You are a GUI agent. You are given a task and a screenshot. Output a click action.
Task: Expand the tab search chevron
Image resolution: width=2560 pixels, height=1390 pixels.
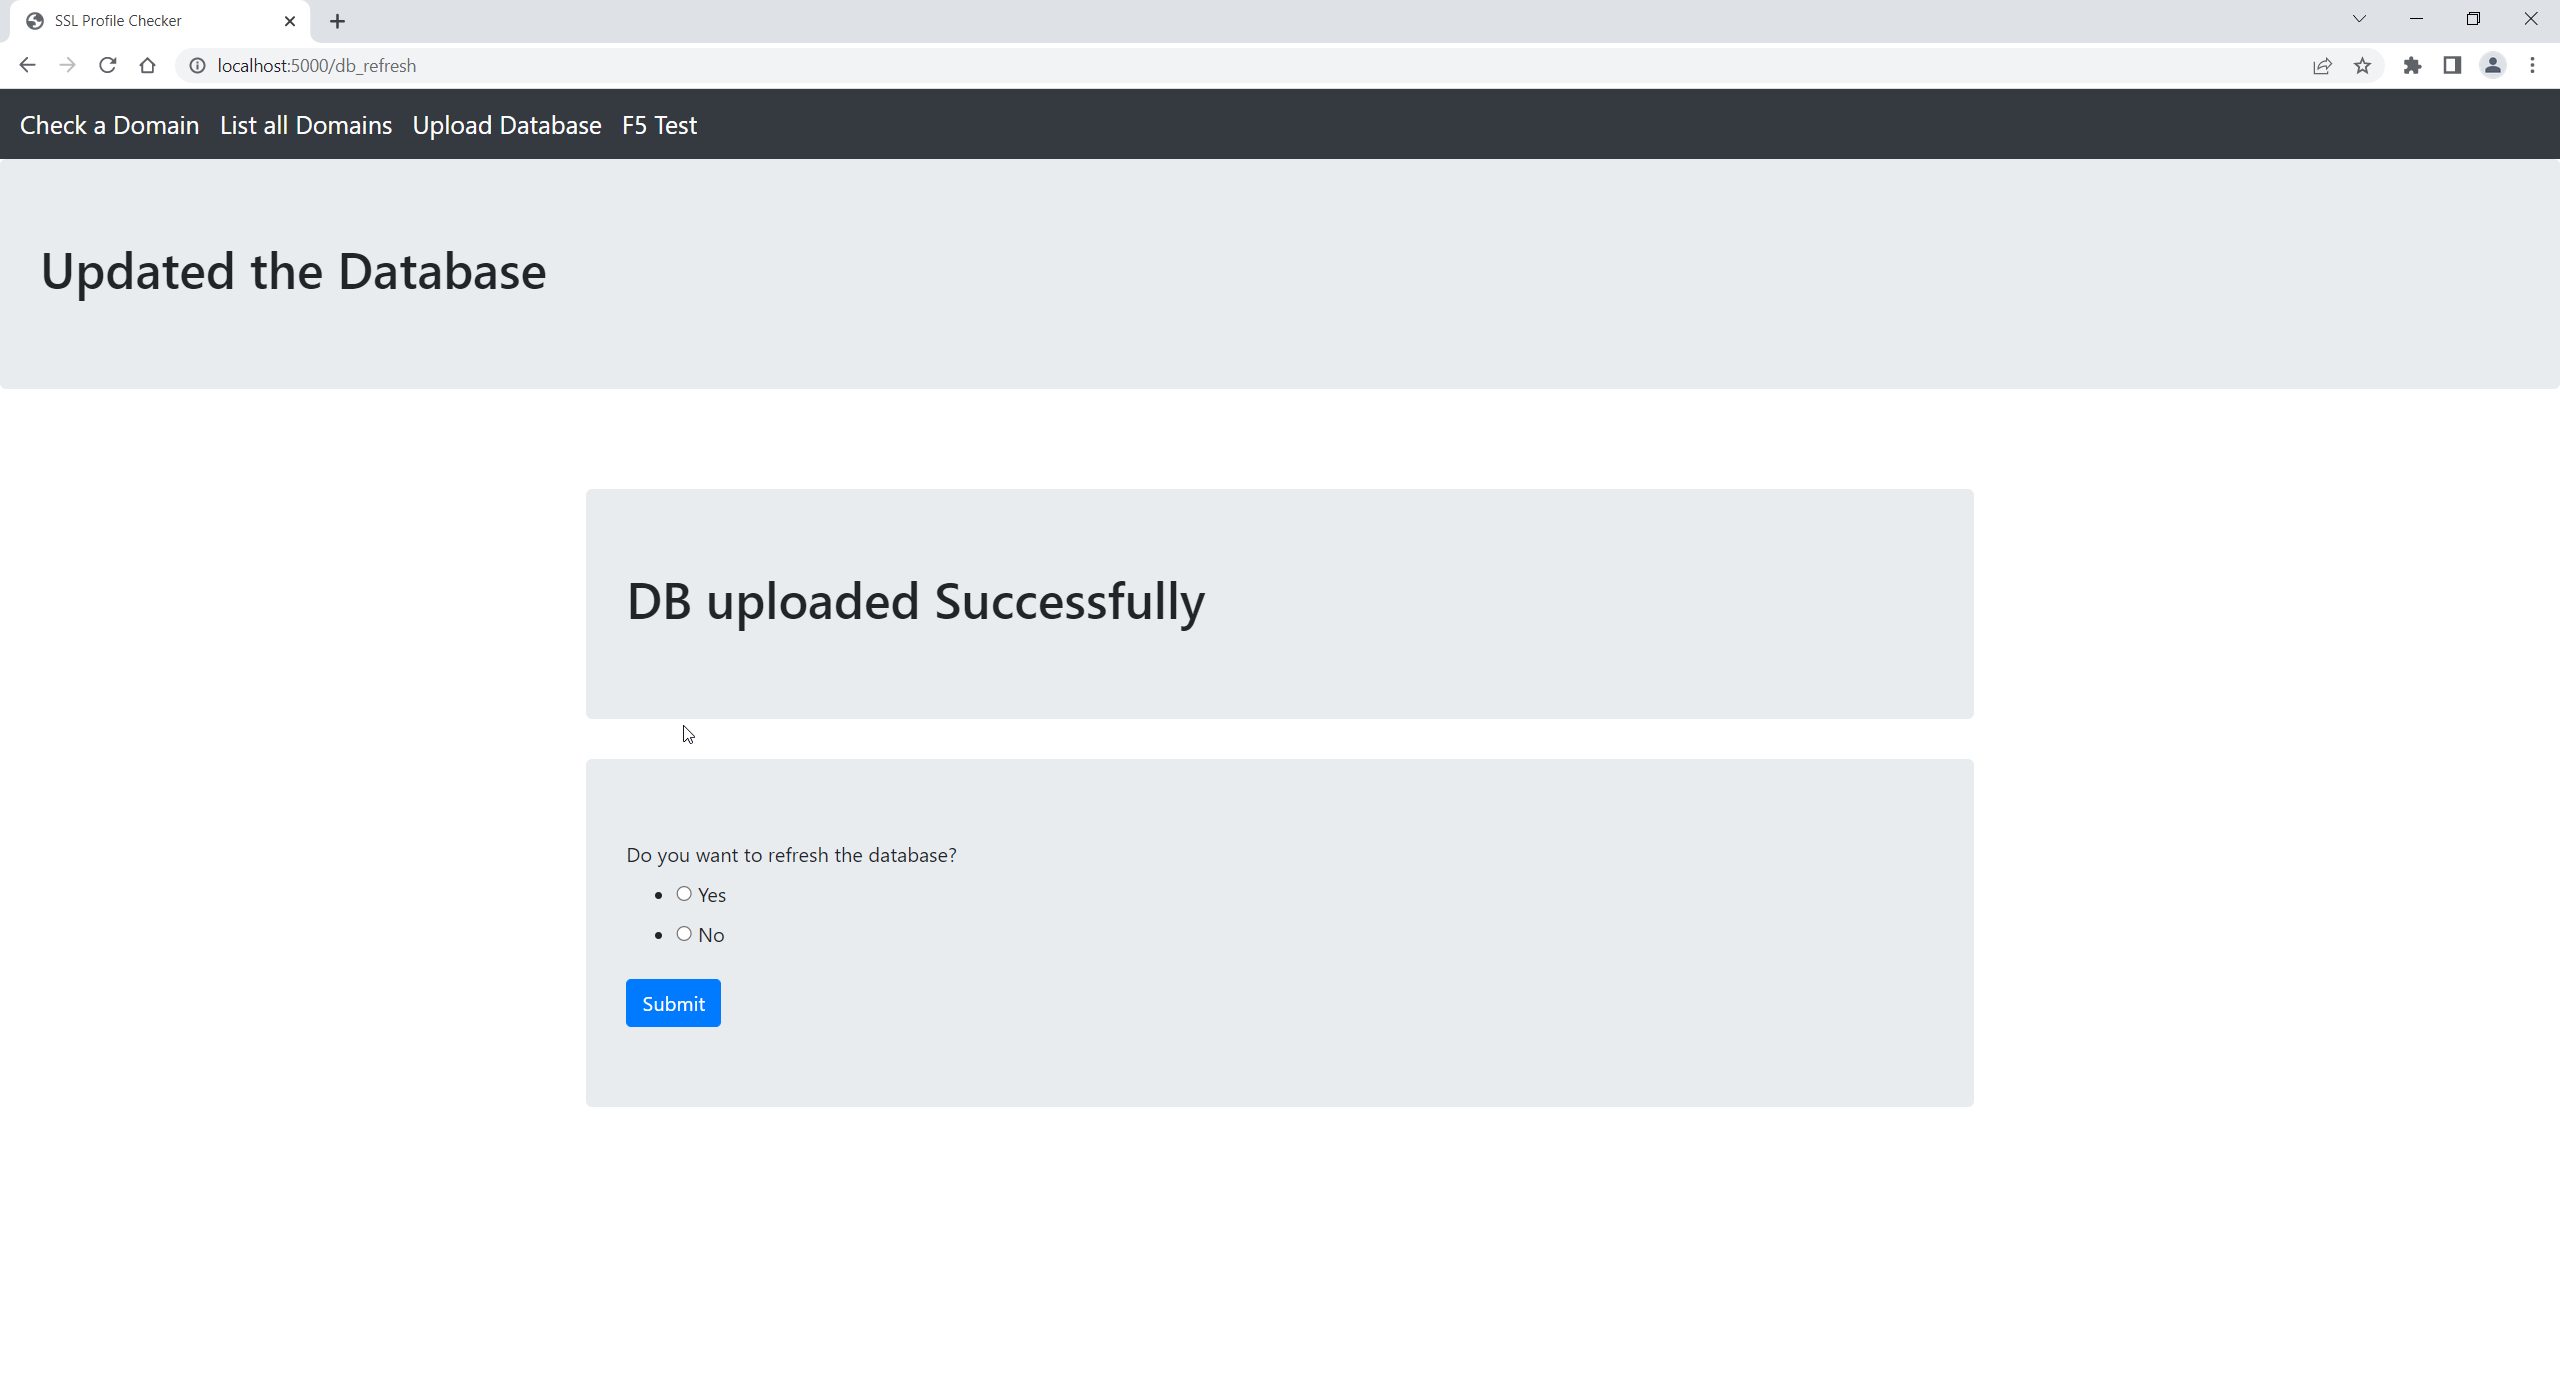[2359, 19]
